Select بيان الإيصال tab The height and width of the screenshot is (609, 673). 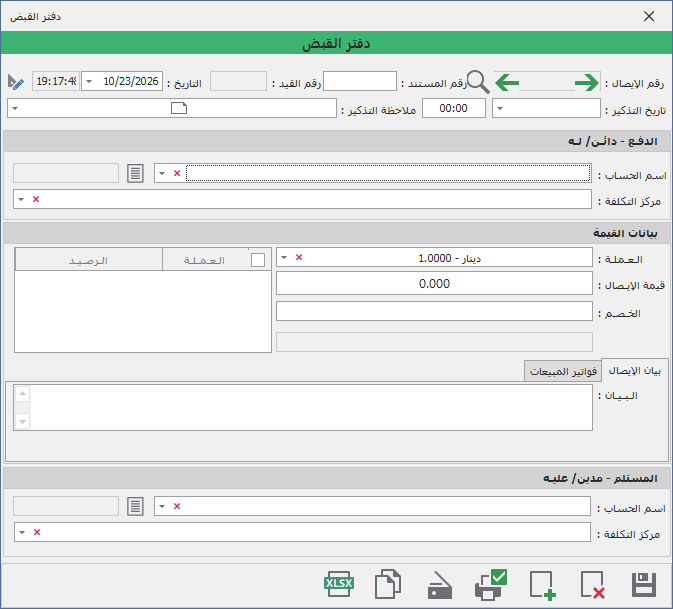click(x=635, y=370)
